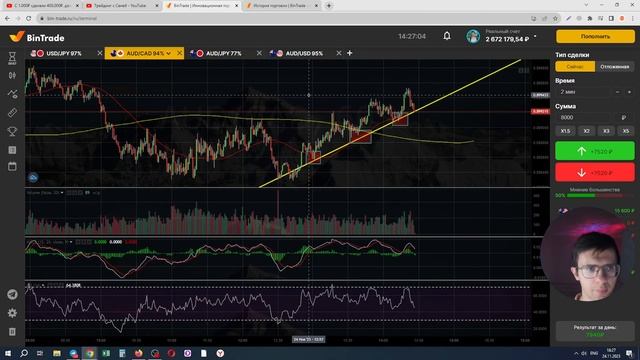Add a new asset tab with plus

coord(349,53)
